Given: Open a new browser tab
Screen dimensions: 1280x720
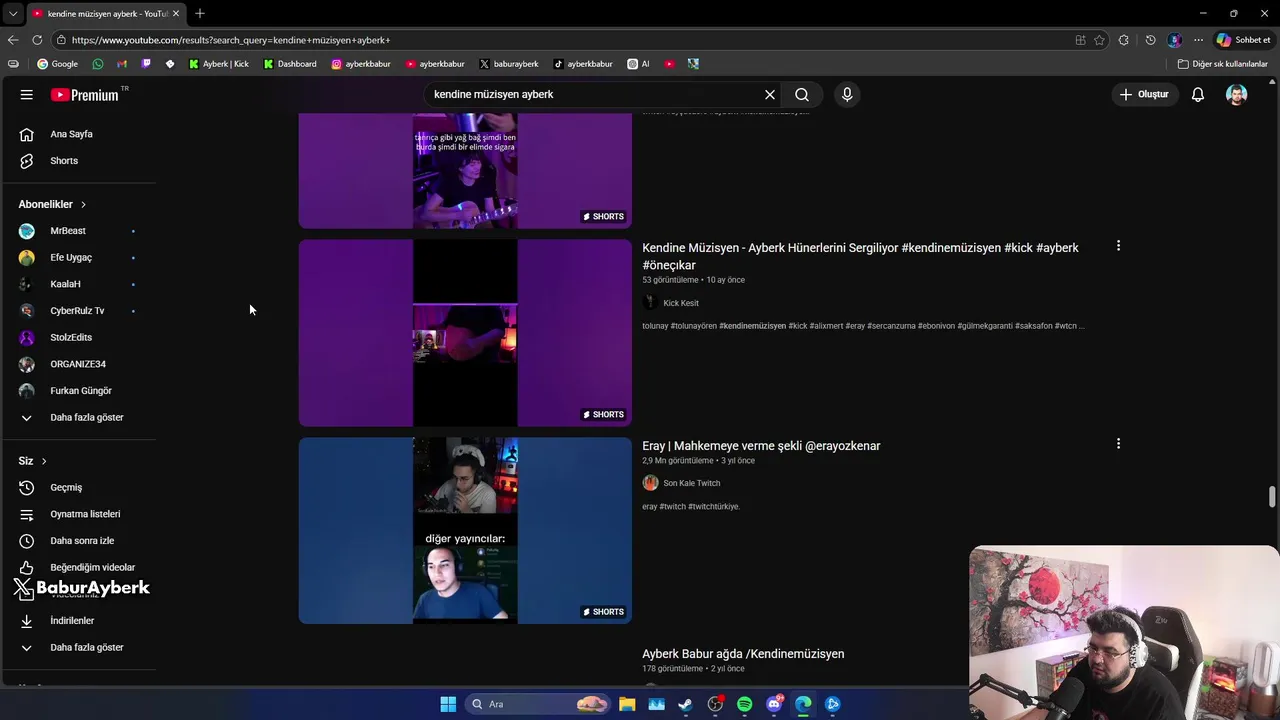Looking at the screenshot, I should pyautogui.click(x=200, y=13).
